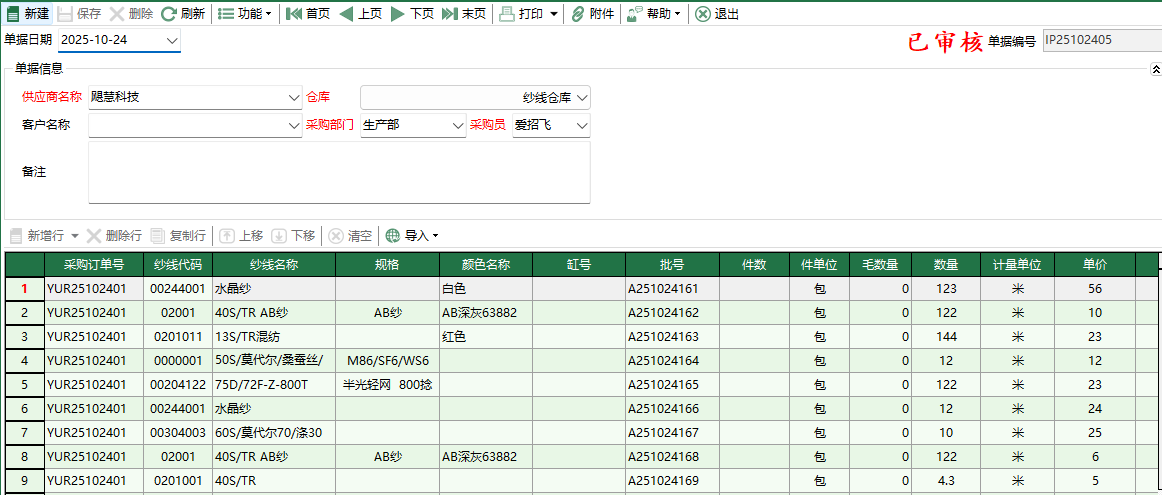
Task: Click the 单价 column header
Action: point(1095,265)
